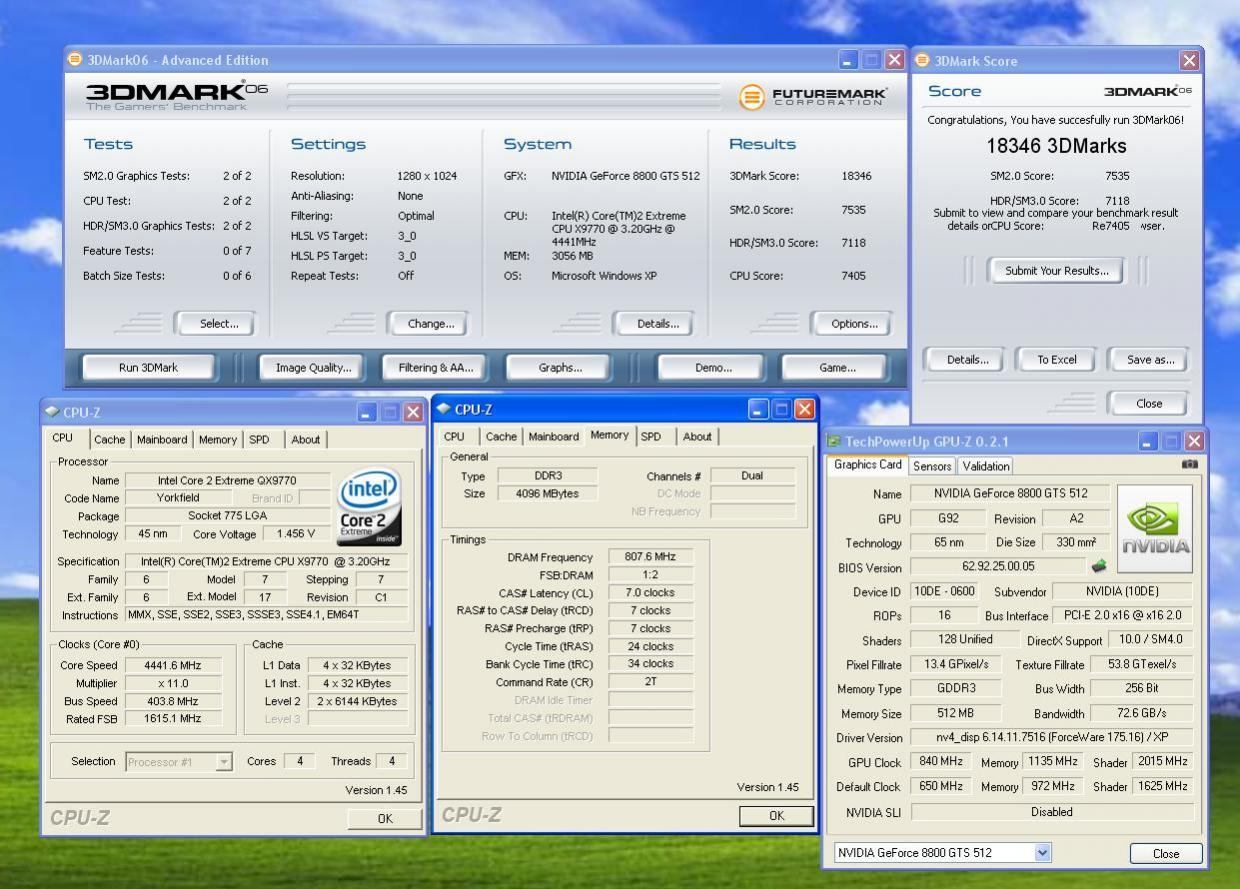
Task: Click the CAS# Latency 7.0 clocks field
Action: [649, 593]
